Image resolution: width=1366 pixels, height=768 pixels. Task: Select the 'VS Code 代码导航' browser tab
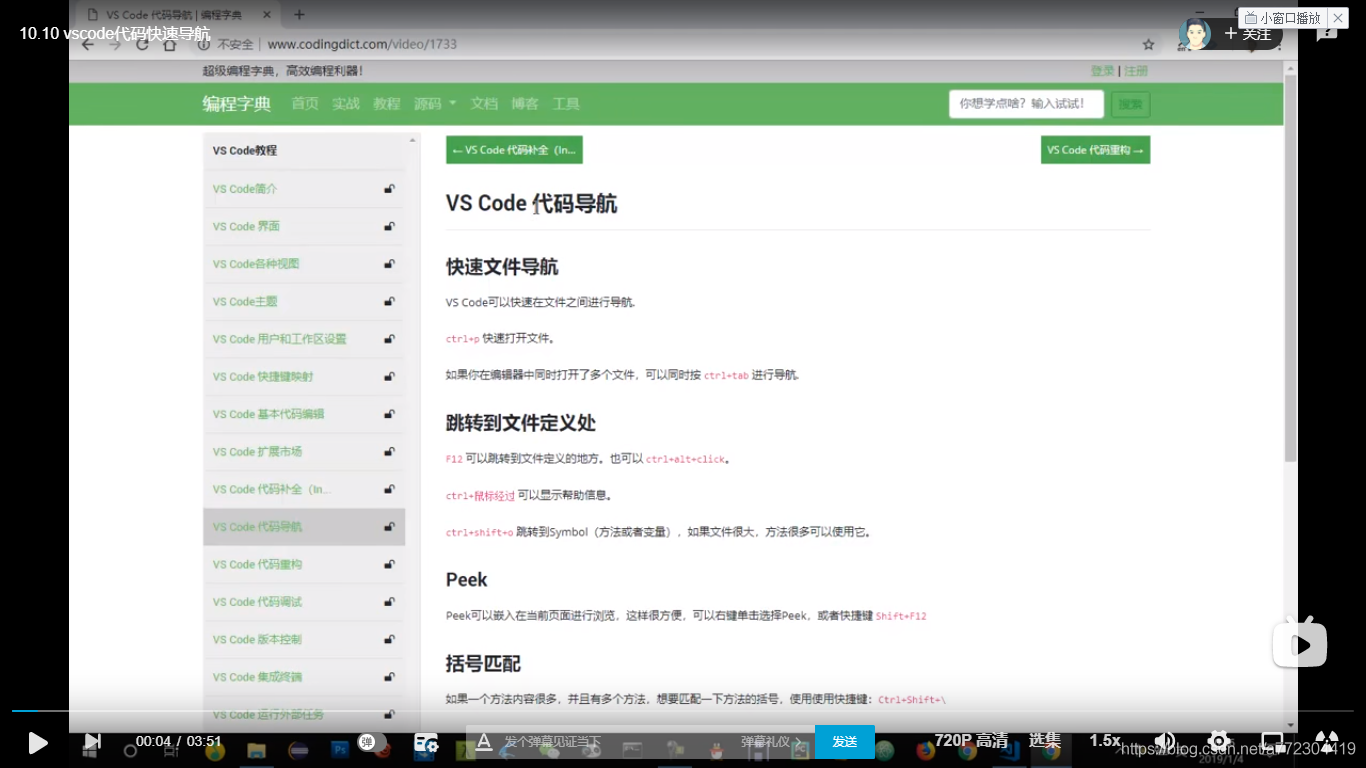(180, 15)
